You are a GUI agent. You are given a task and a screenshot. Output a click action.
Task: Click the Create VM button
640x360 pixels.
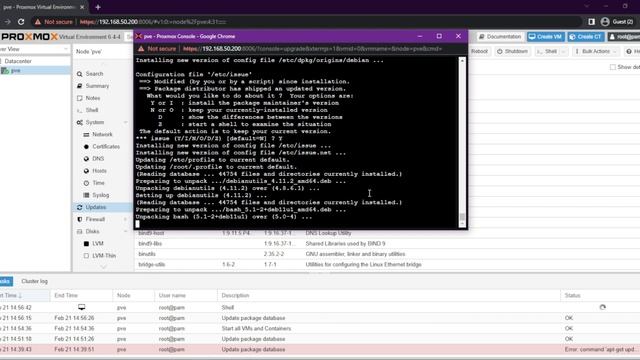point(546,37)
